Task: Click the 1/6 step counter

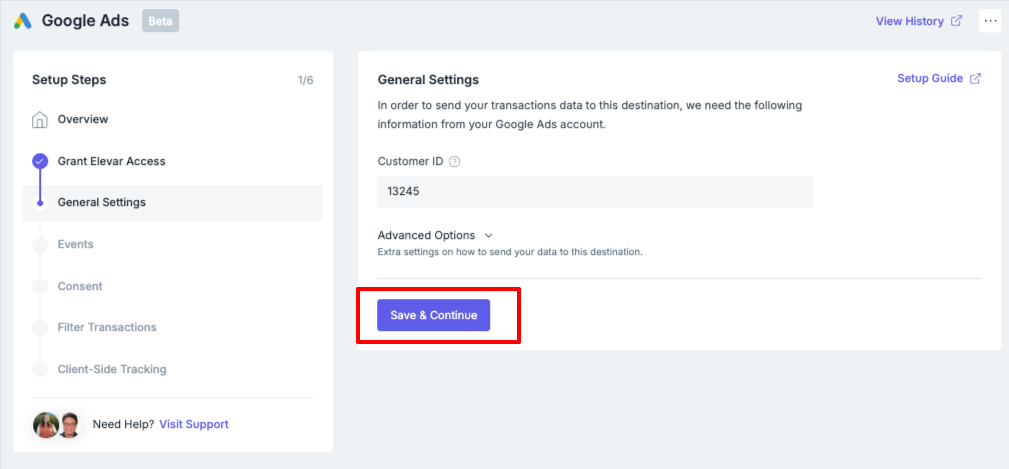Action: 305,80
